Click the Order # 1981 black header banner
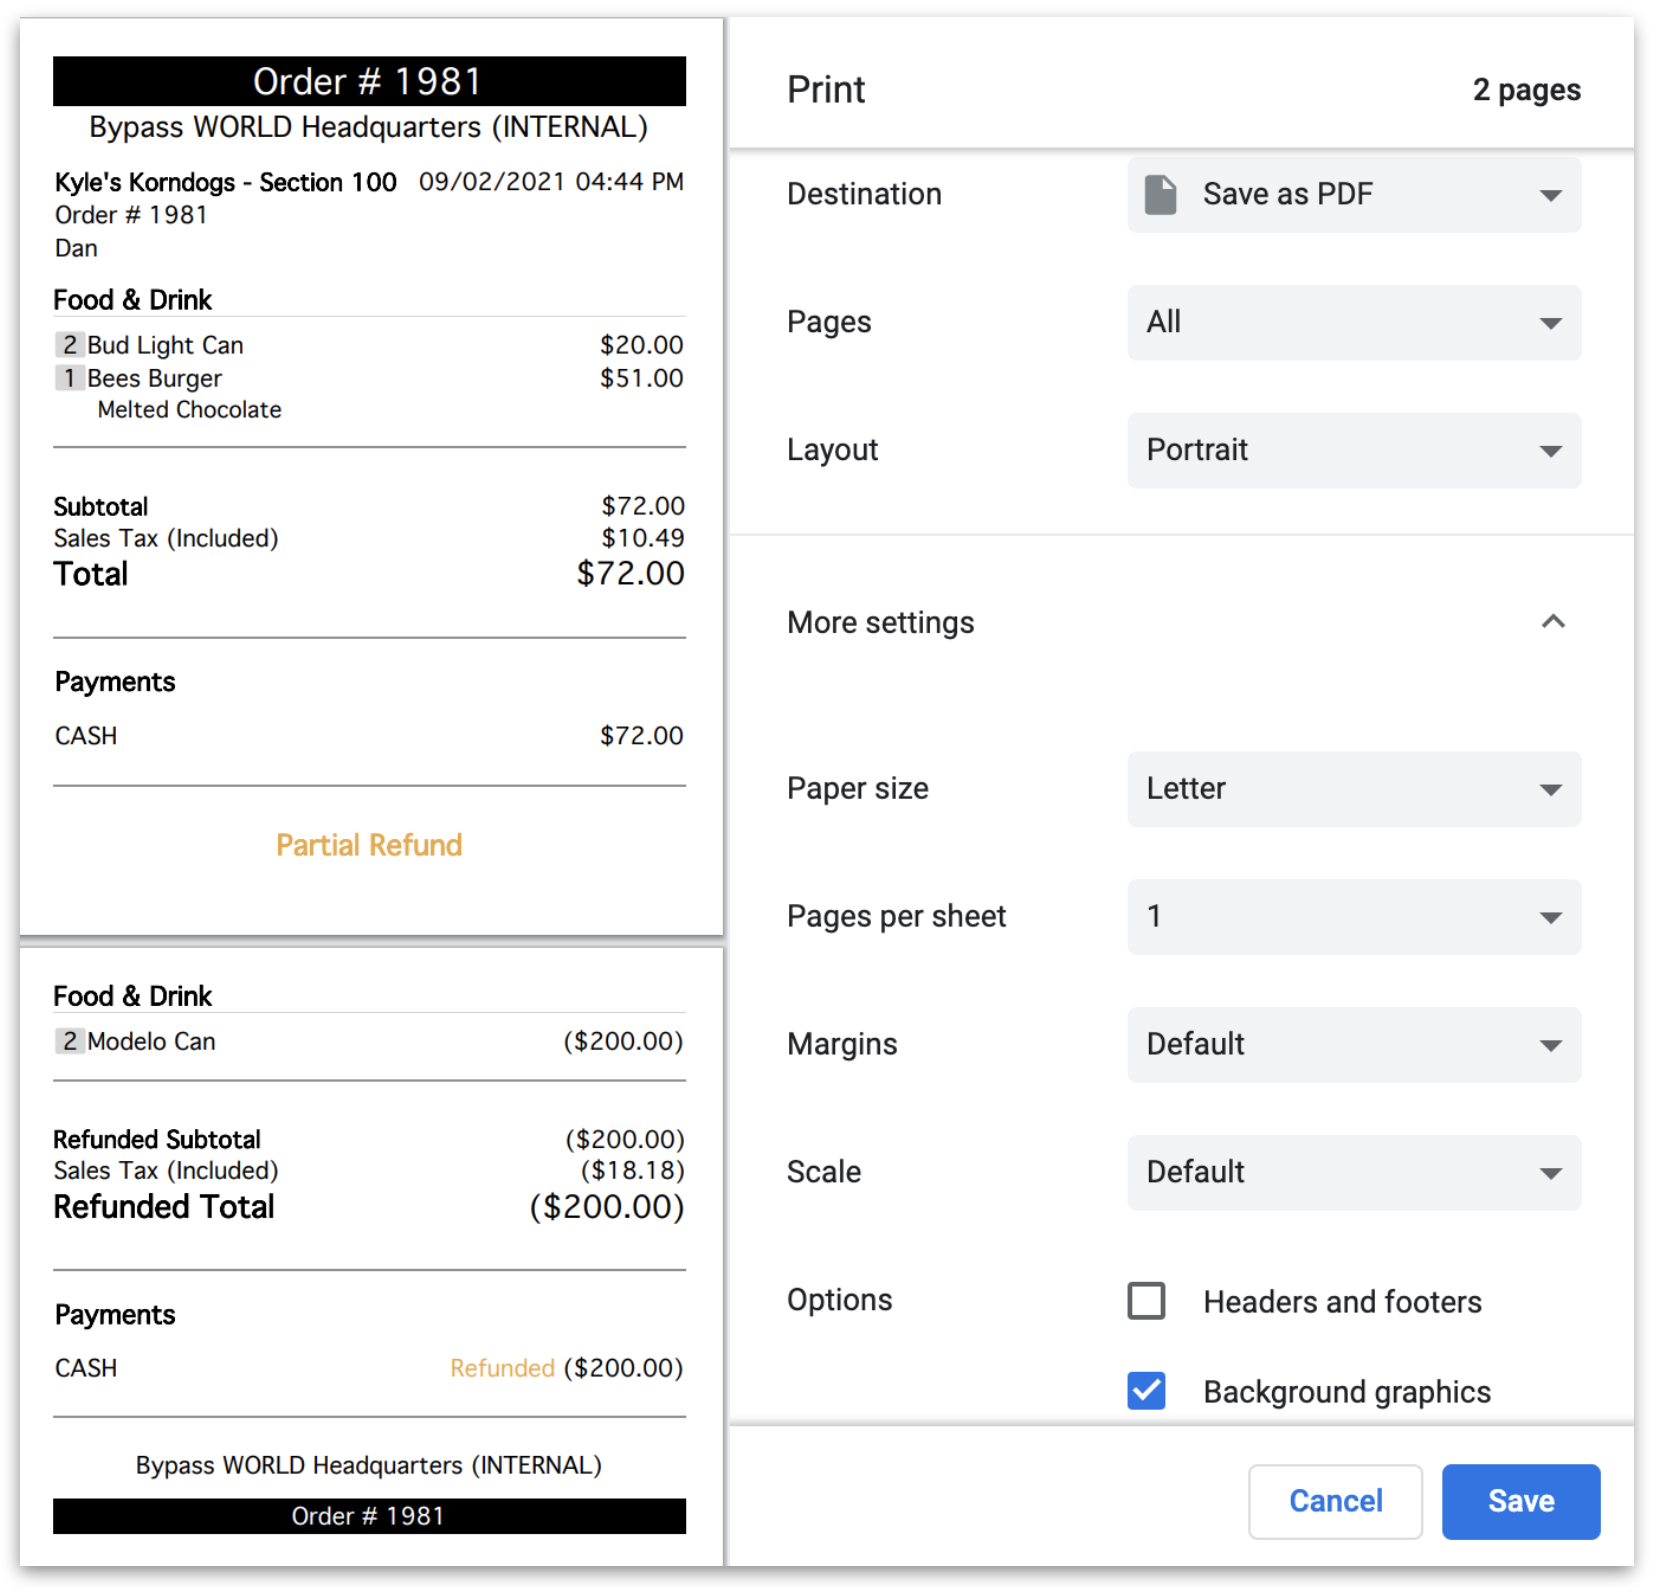This screenshot has height=1594, width=1656. pos(369,81)
